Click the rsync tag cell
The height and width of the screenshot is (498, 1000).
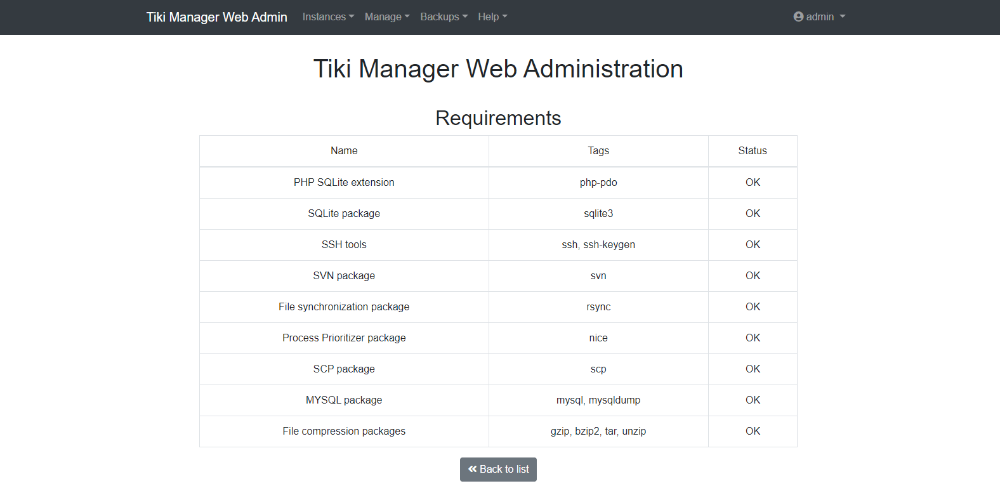(598, 307)
